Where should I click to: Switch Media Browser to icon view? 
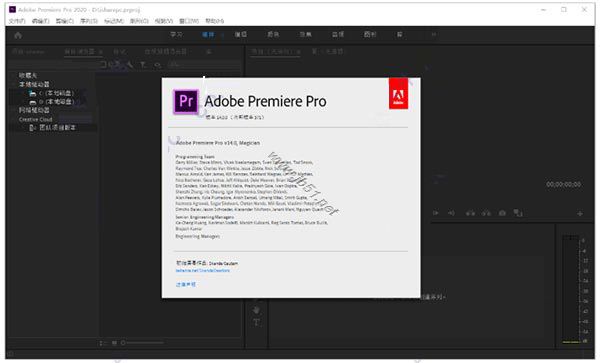[x=114, y=343]
